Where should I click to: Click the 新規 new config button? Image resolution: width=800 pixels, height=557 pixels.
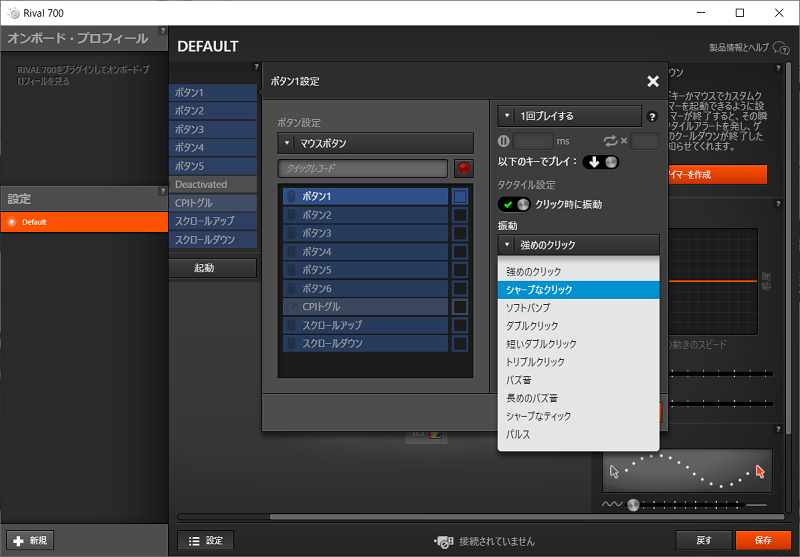pyautogui.click(x=30, y=541)
